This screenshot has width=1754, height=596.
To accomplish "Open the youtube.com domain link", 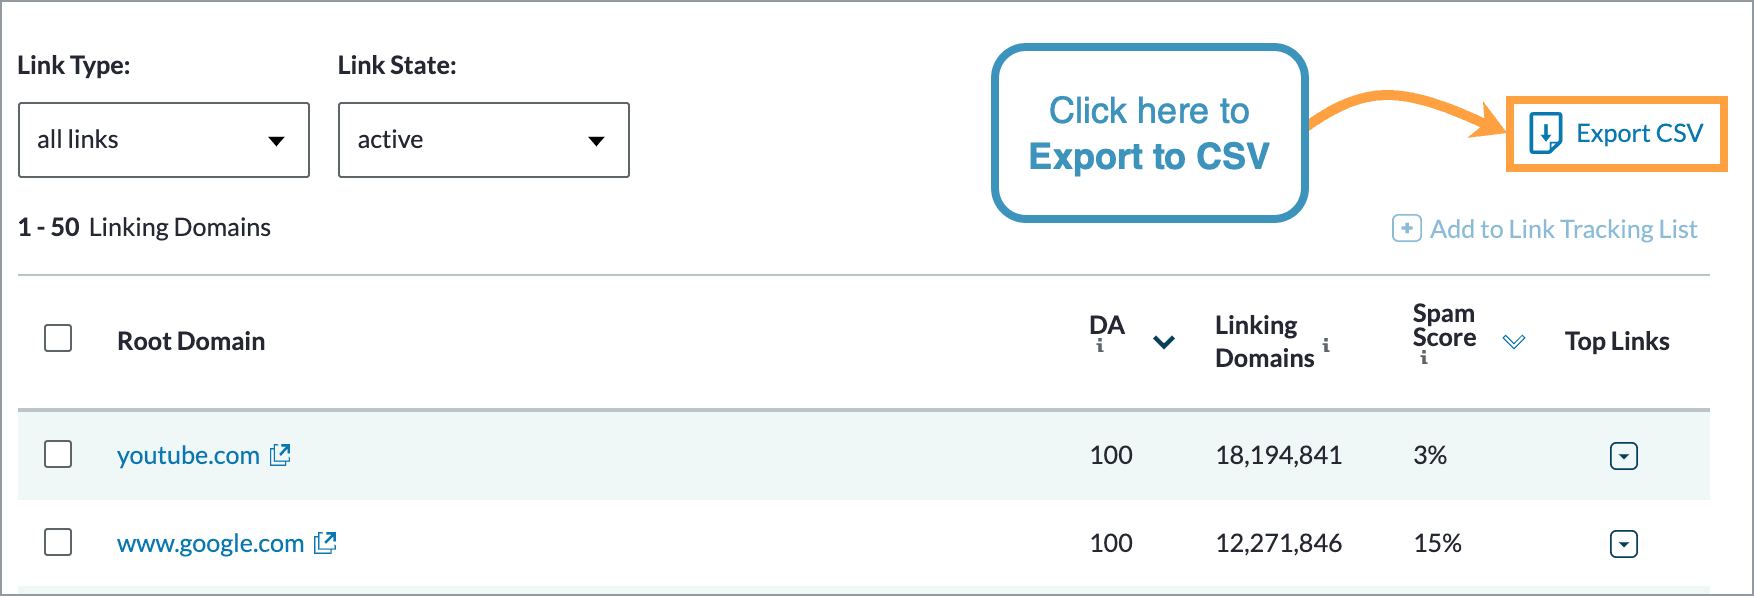I will click(x=186, y=455).
